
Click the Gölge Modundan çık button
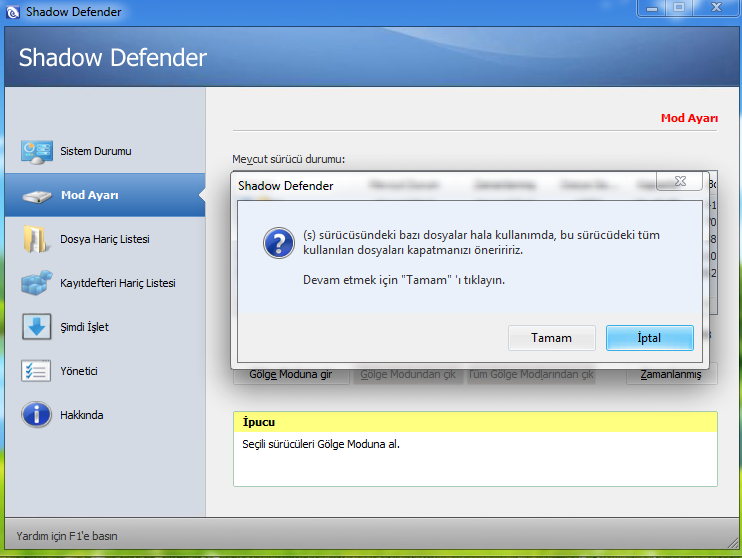click(x=408, y=375)
